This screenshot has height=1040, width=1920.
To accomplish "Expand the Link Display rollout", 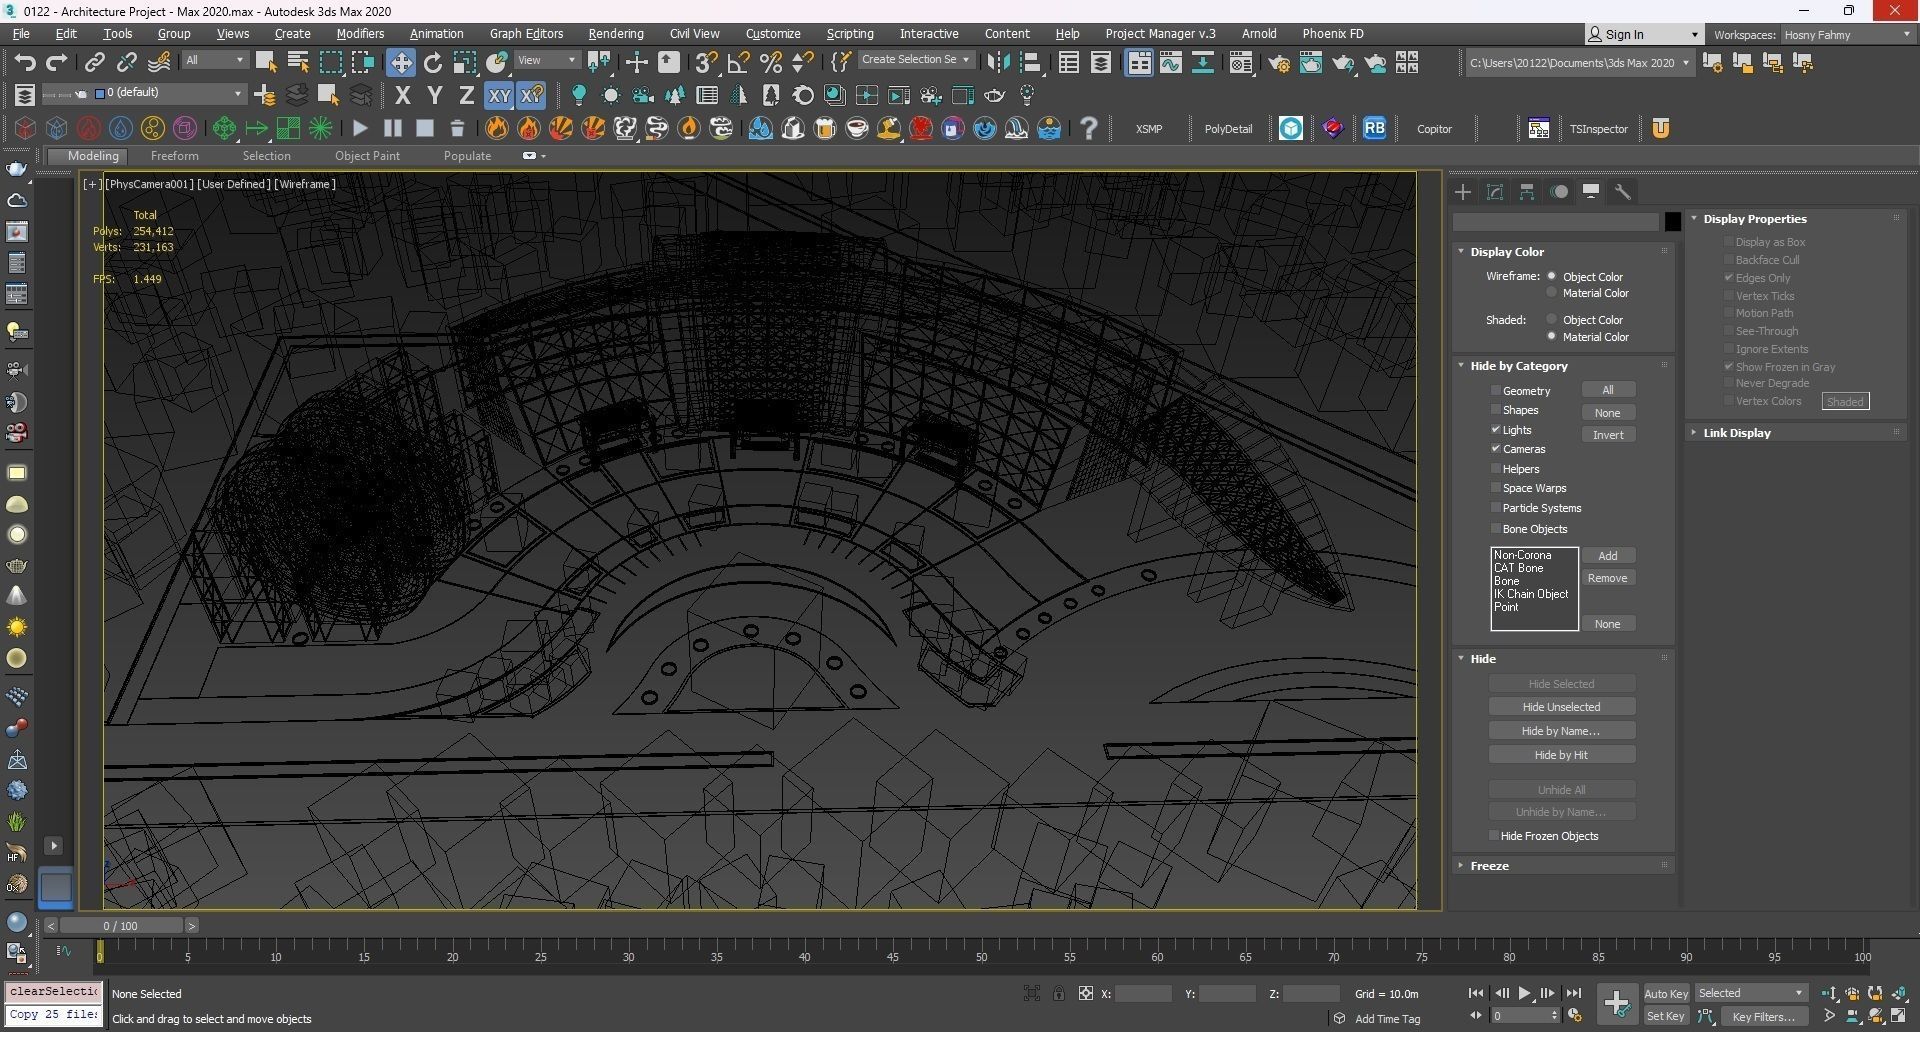I will point(1736,433).
